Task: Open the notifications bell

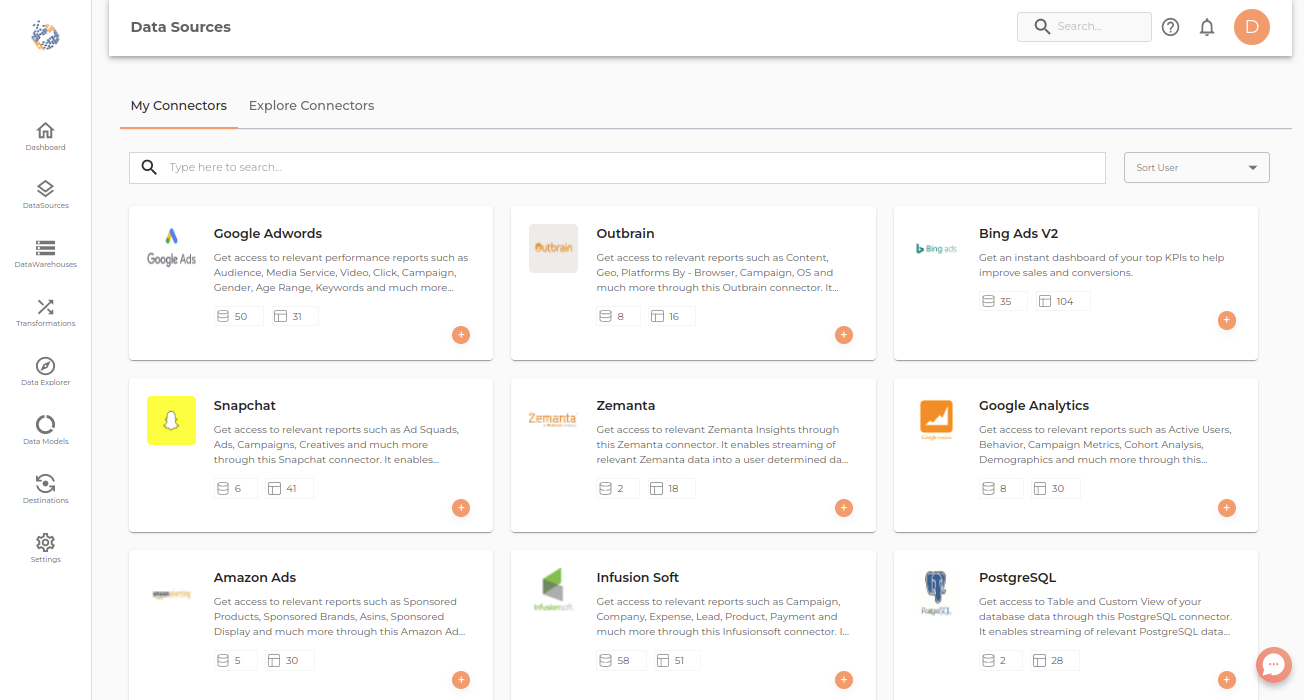Action: pyautogui.click(x=1207, y=27)
